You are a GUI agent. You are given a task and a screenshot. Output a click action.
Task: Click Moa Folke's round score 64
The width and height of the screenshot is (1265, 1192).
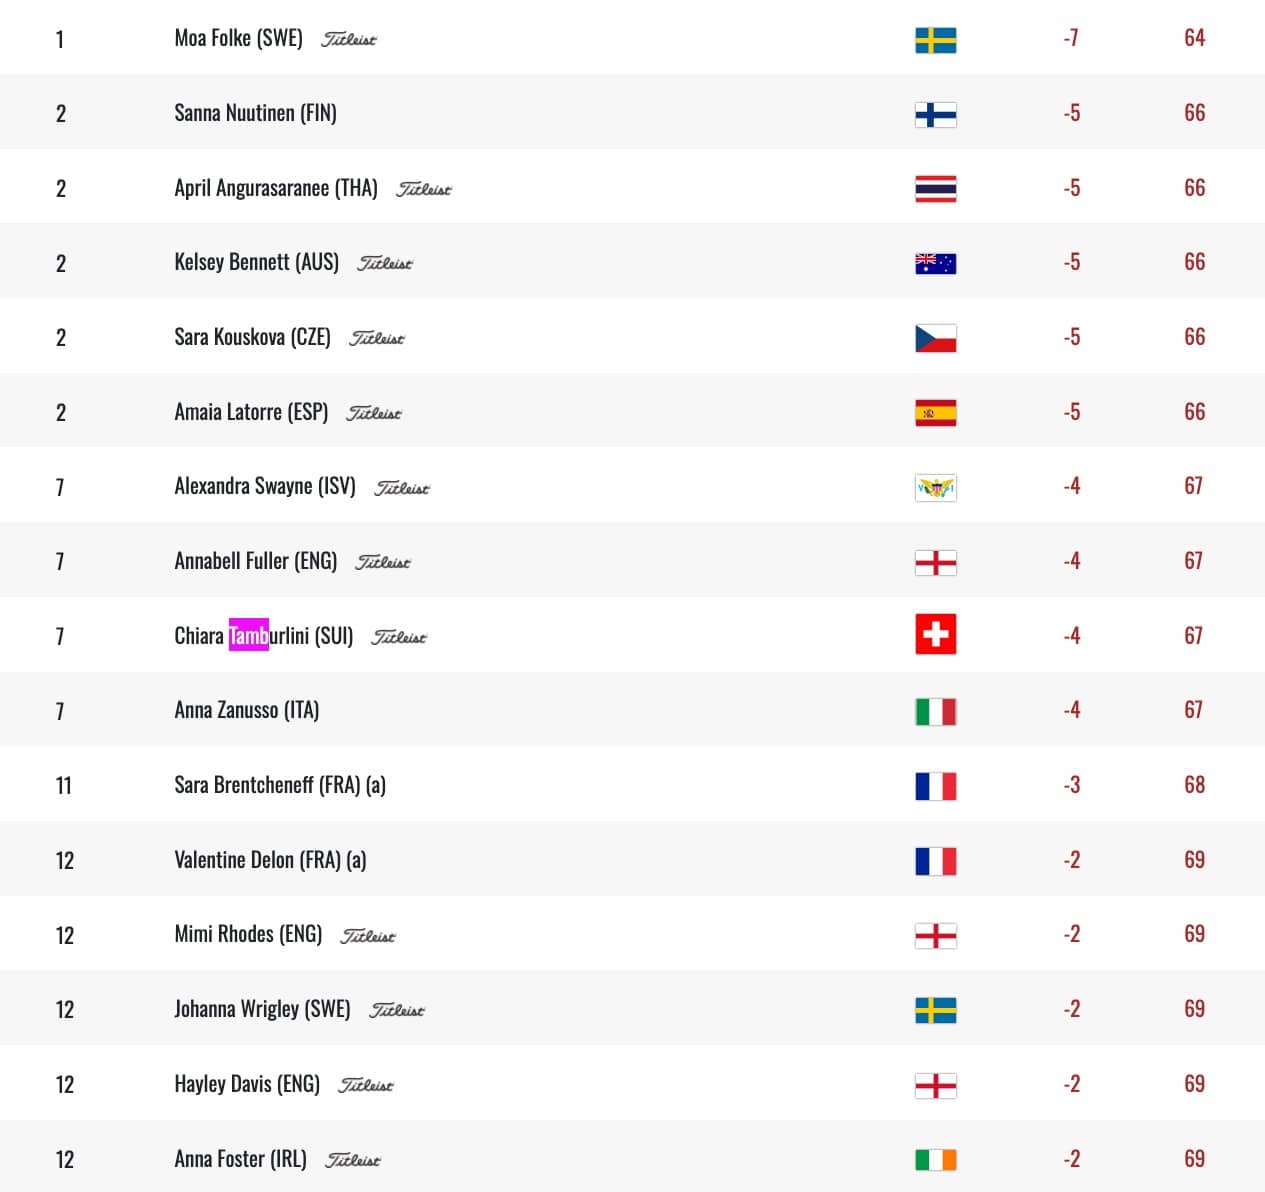pos(1194,38)
